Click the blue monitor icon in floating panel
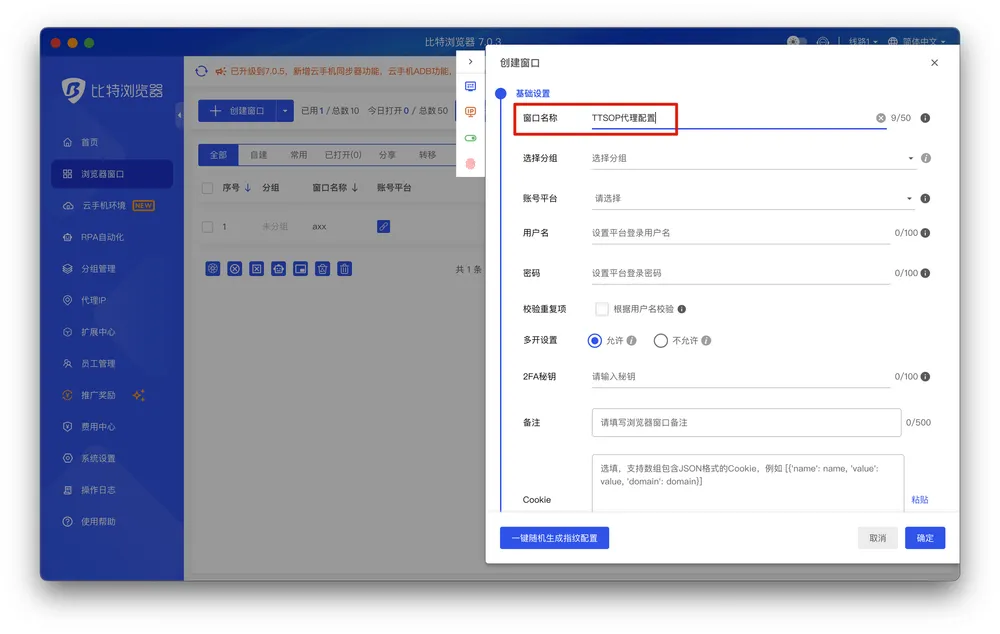 (471, 87)
